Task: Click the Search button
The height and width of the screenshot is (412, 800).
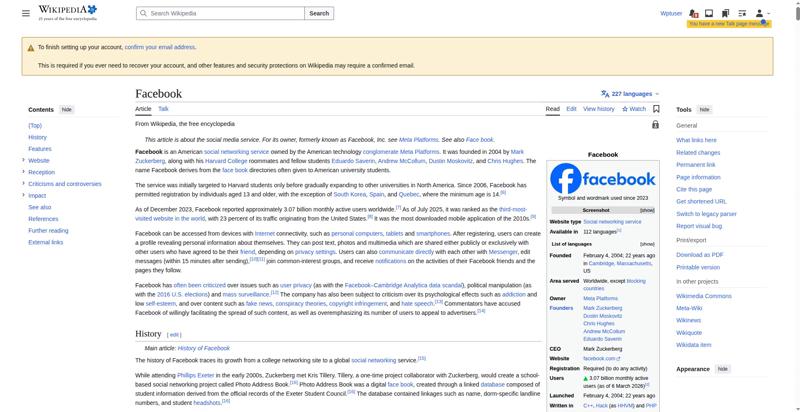Action: pos(319,13)
